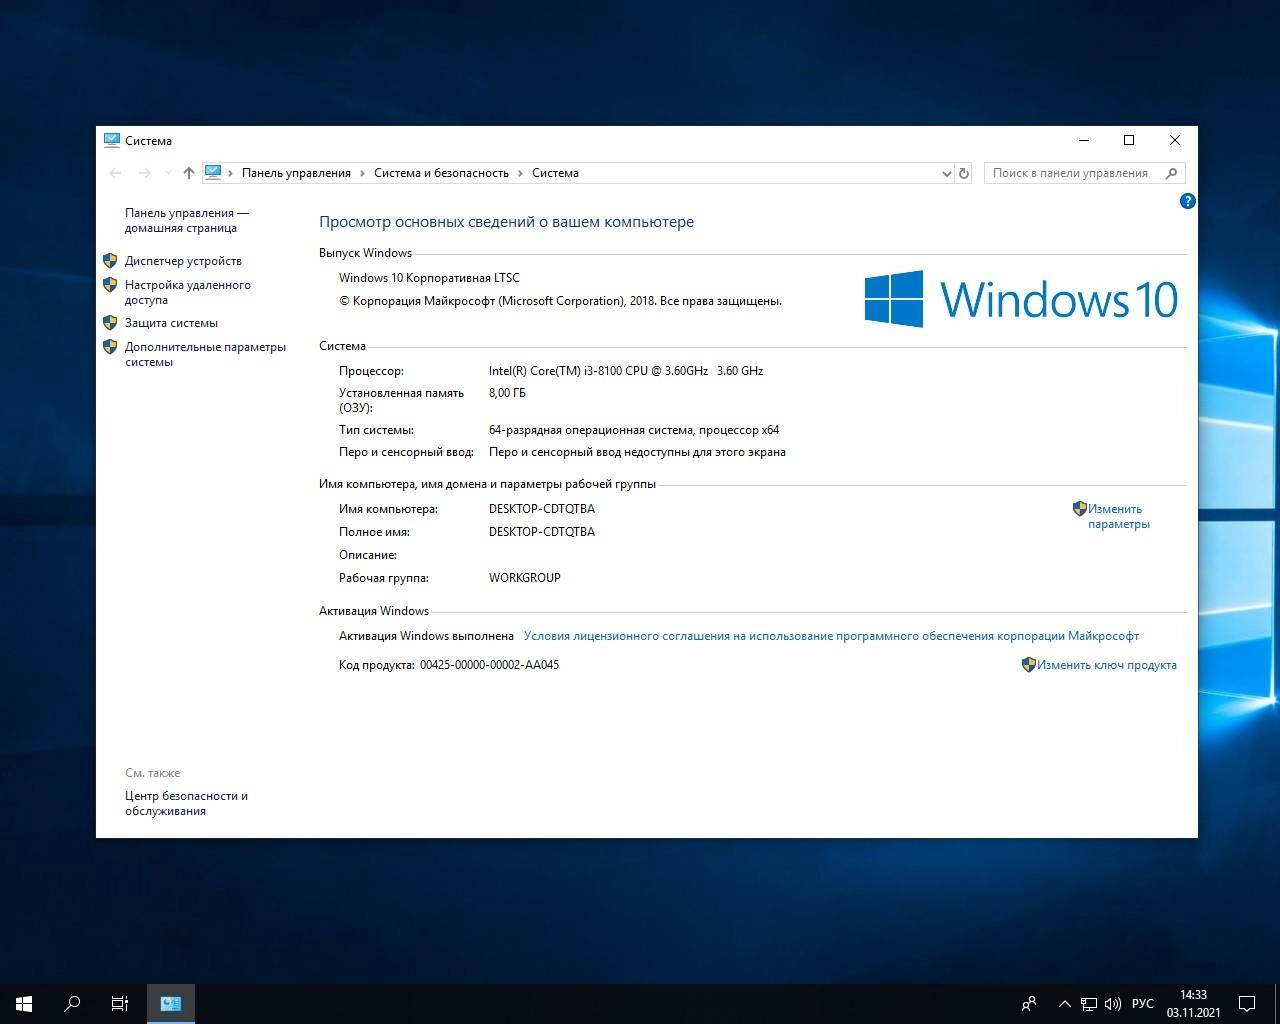Go up one level in Control Panel

click(x=188, y=173)
